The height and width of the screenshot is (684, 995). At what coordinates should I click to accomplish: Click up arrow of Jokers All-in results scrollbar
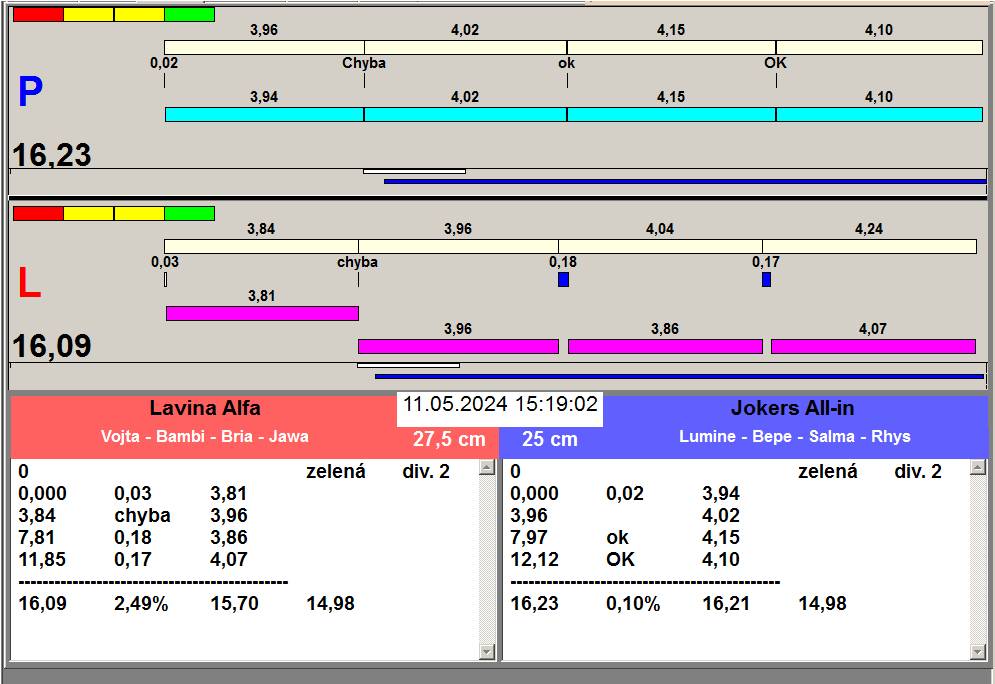[978, 468]
